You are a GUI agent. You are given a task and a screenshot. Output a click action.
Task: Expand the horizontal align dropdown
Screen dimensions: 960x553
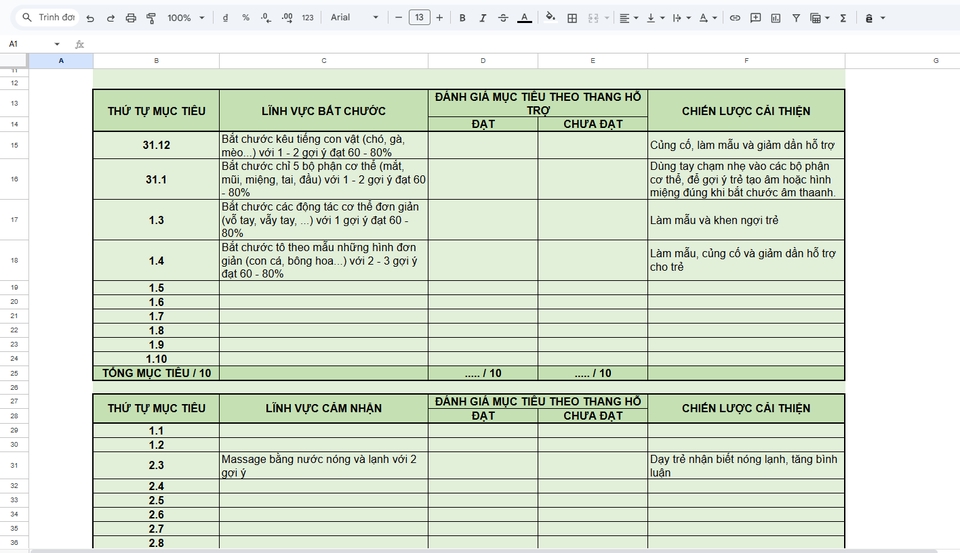tap(628, 18)
